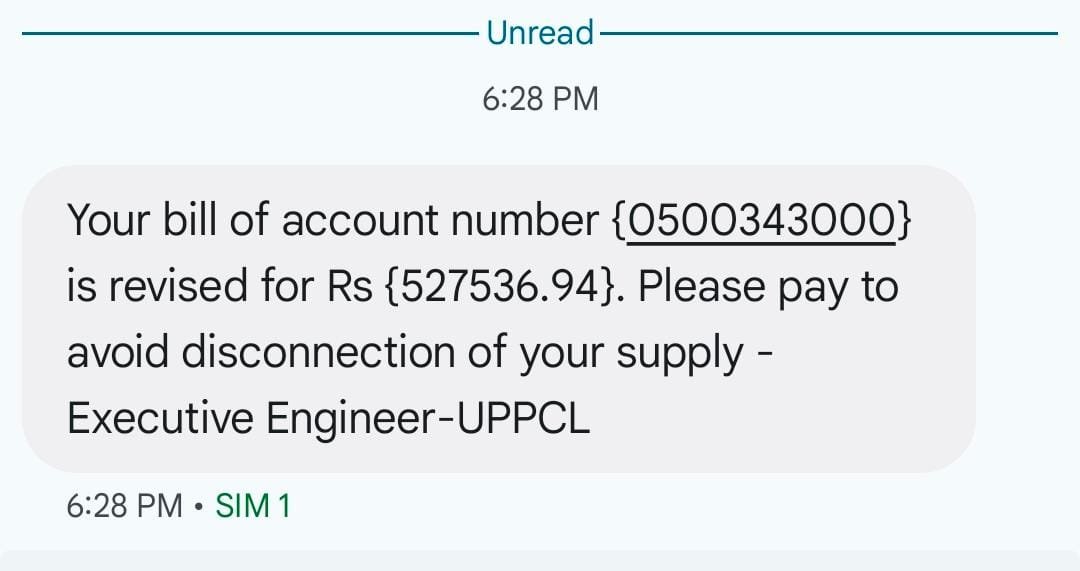Tap the Executive Engineer-UPPCL signature text

(328, 420)
